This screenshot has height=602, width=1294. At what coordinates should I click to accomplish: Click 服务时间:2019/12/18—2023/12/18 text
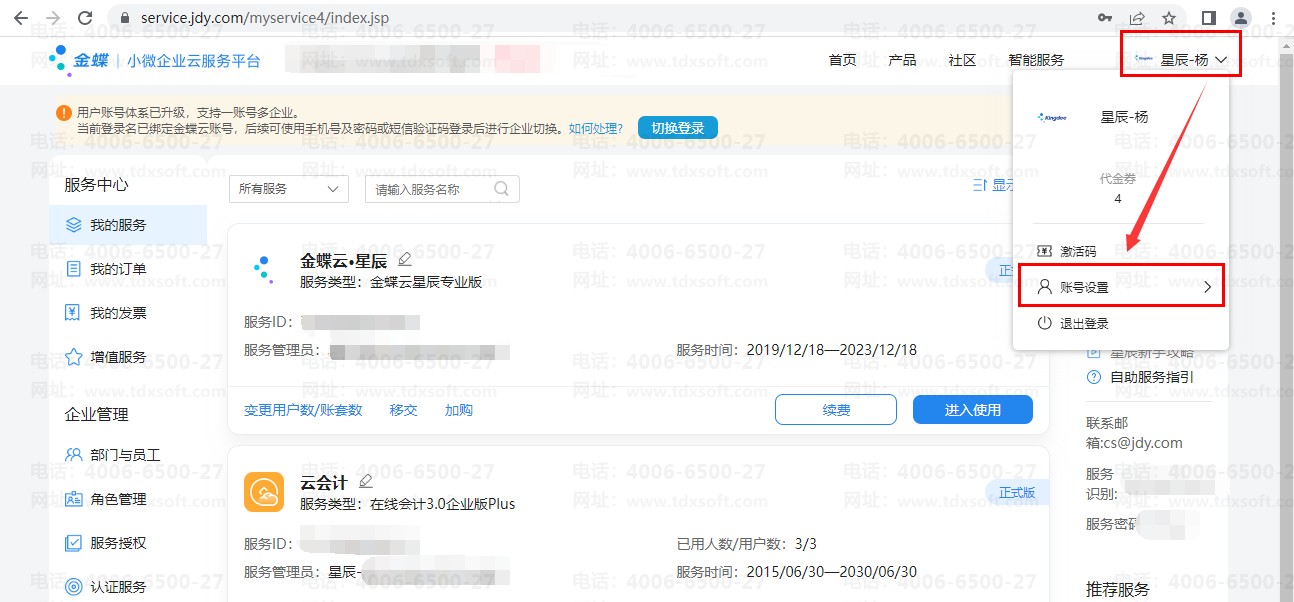click(797, 350)
